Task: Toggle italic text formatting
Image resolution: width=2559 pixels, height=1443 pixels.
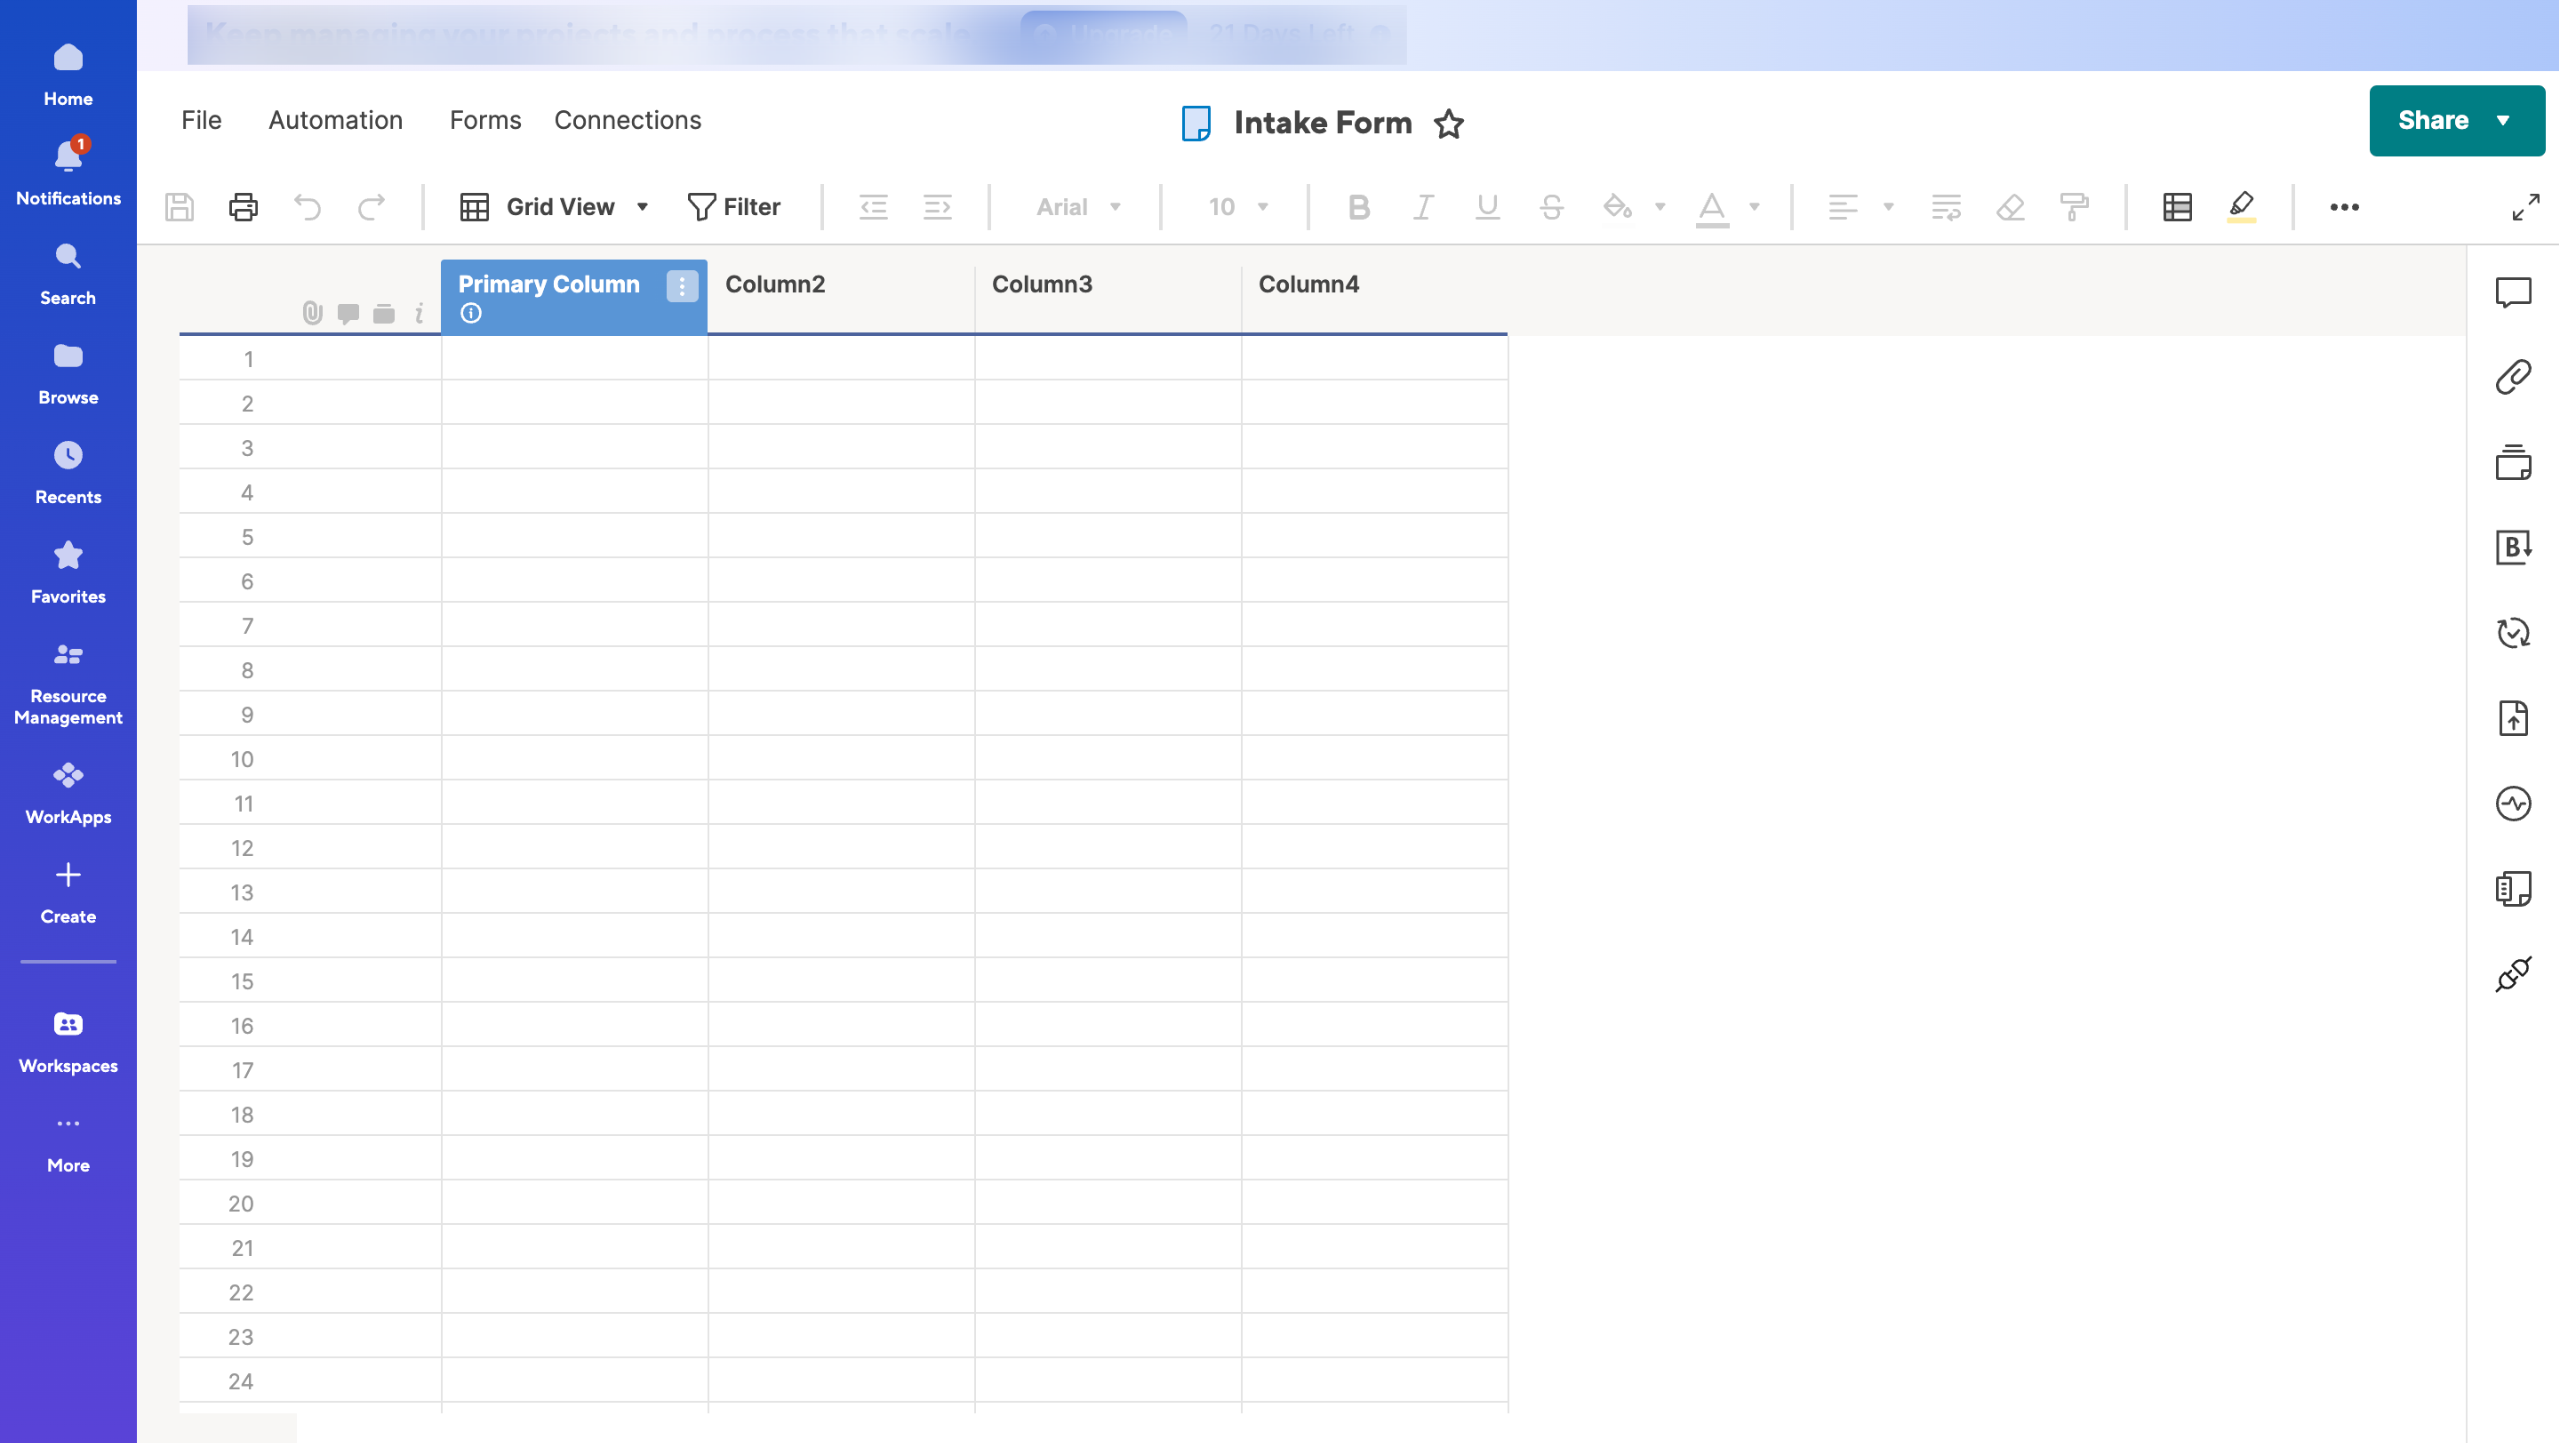Action: pyautogui.click(x=1422, y=207)
